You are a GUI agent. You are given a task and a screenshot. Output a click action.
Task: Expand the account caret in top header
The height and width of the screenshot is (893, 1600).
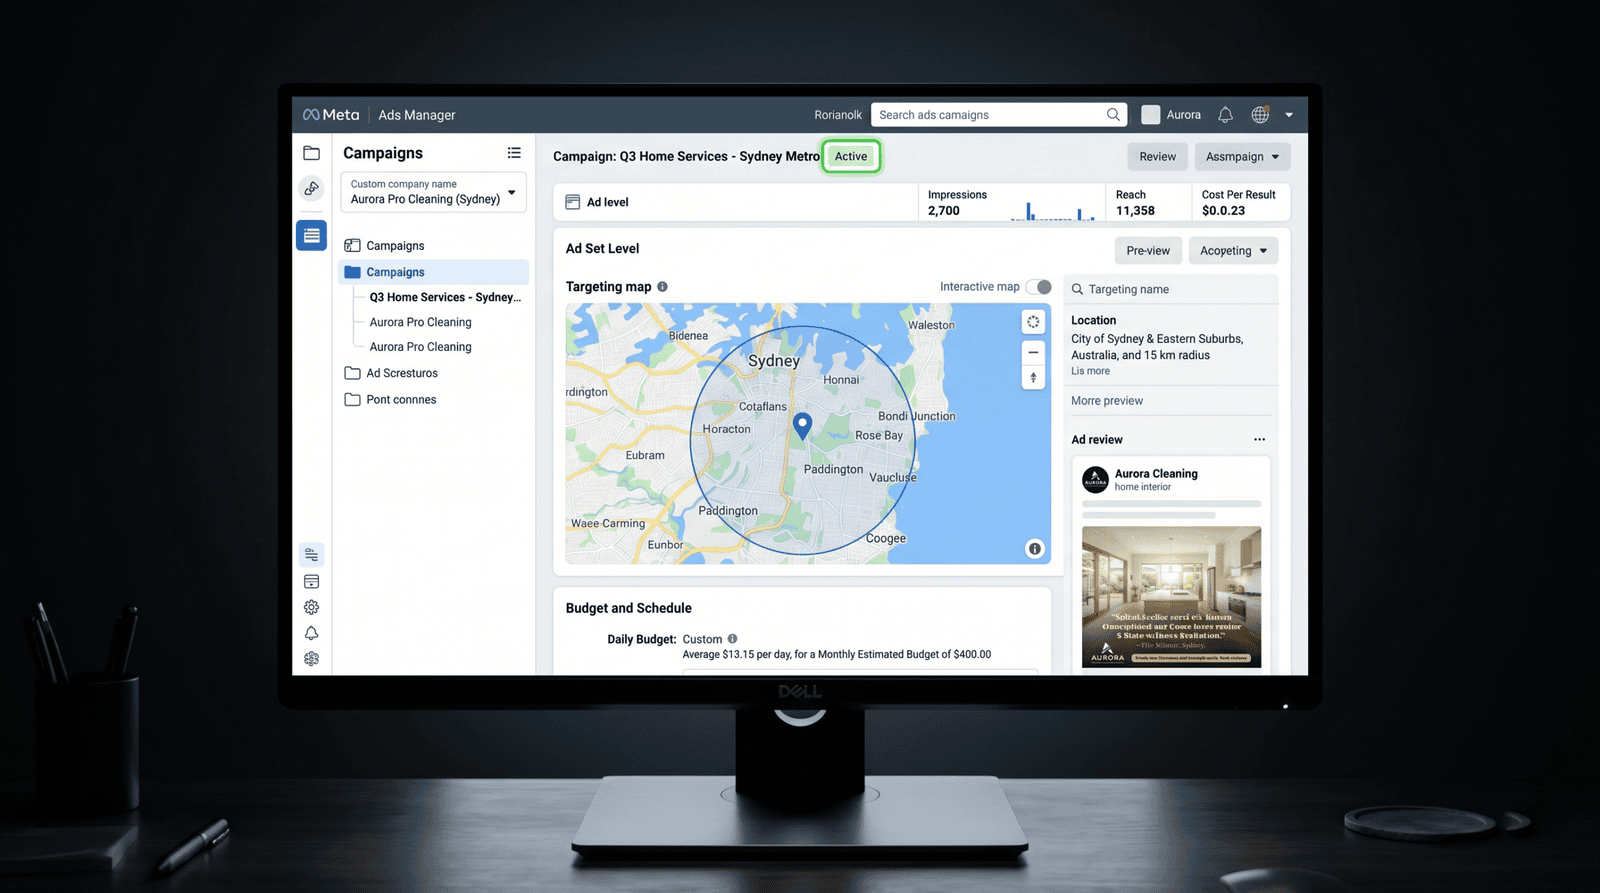pos(1289,115)
